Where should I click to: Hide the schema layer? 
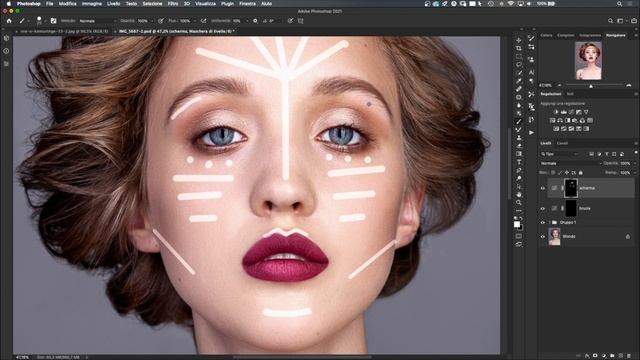pos(543,188)
